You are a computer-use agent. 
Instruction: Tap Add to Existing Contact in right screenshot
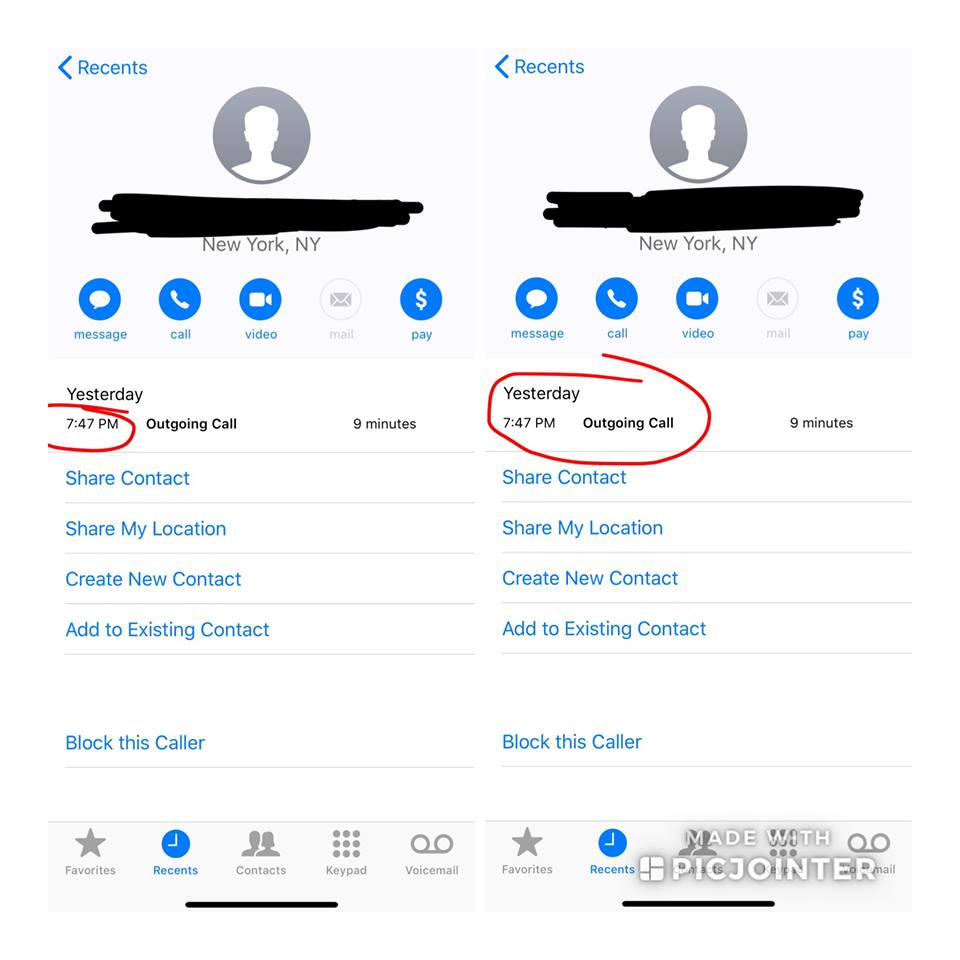point(604,629)
